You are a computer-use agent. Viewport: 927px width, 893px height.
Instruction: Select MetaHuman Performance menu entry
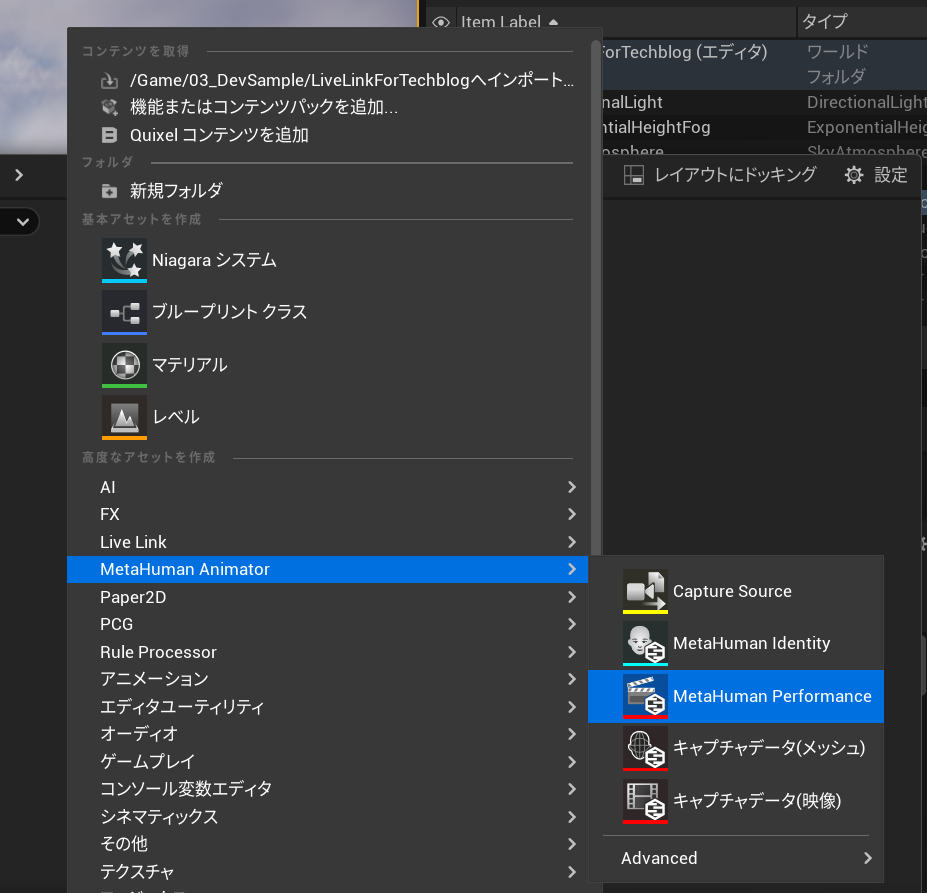coord(771,696)
